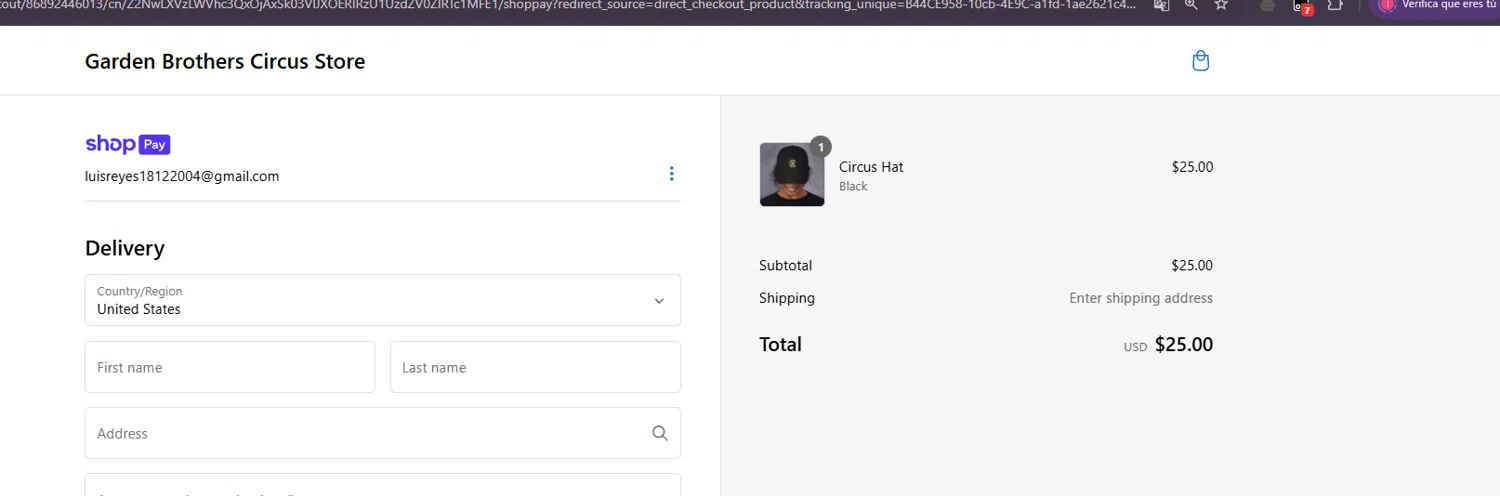
Task: Open the extension with red 7 badge
Action: 1303,6
